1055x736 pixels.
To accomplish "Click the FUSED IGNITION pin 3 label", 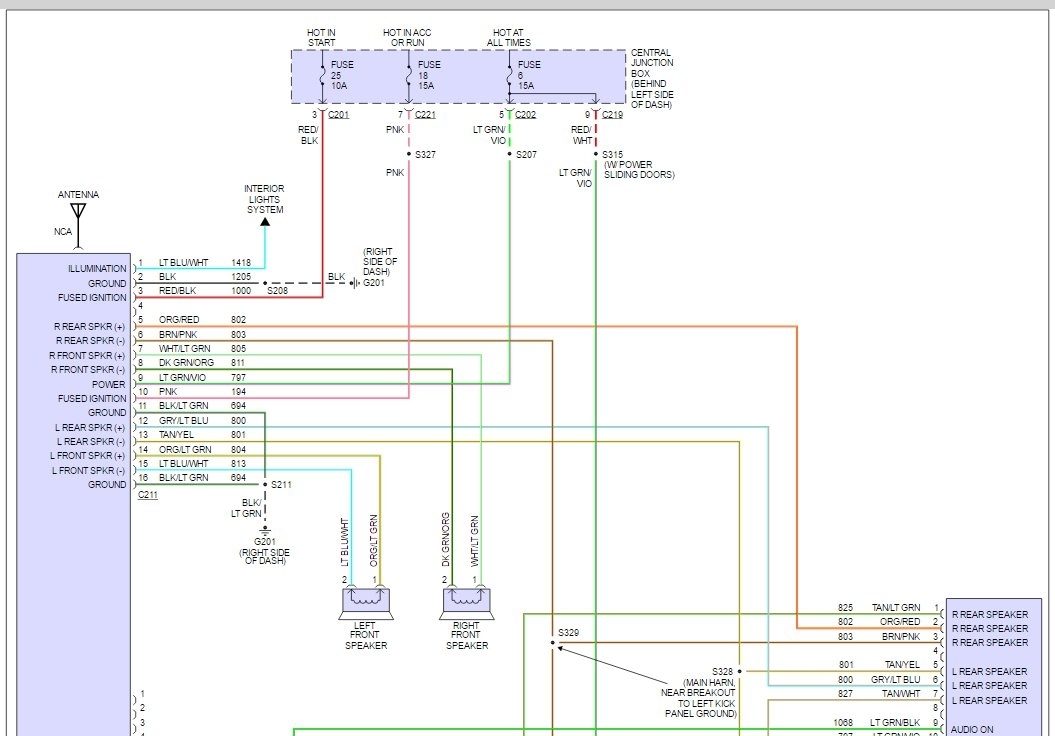I will (91, 298).
